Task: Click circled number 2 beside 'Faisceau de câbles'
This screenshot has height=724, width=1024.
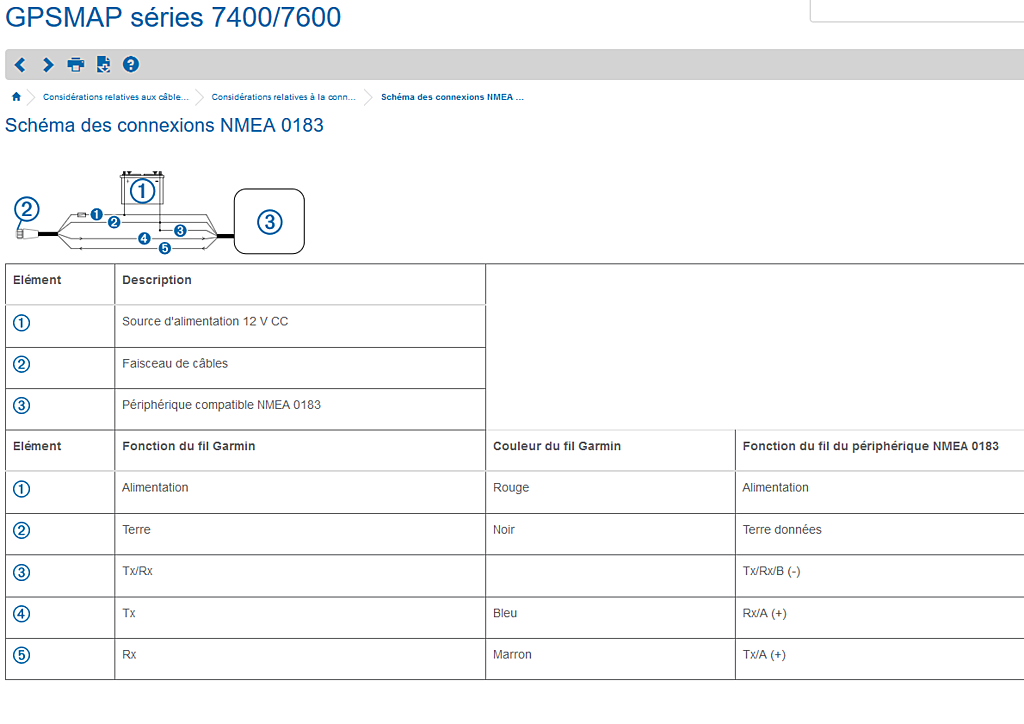Action: 22,364
